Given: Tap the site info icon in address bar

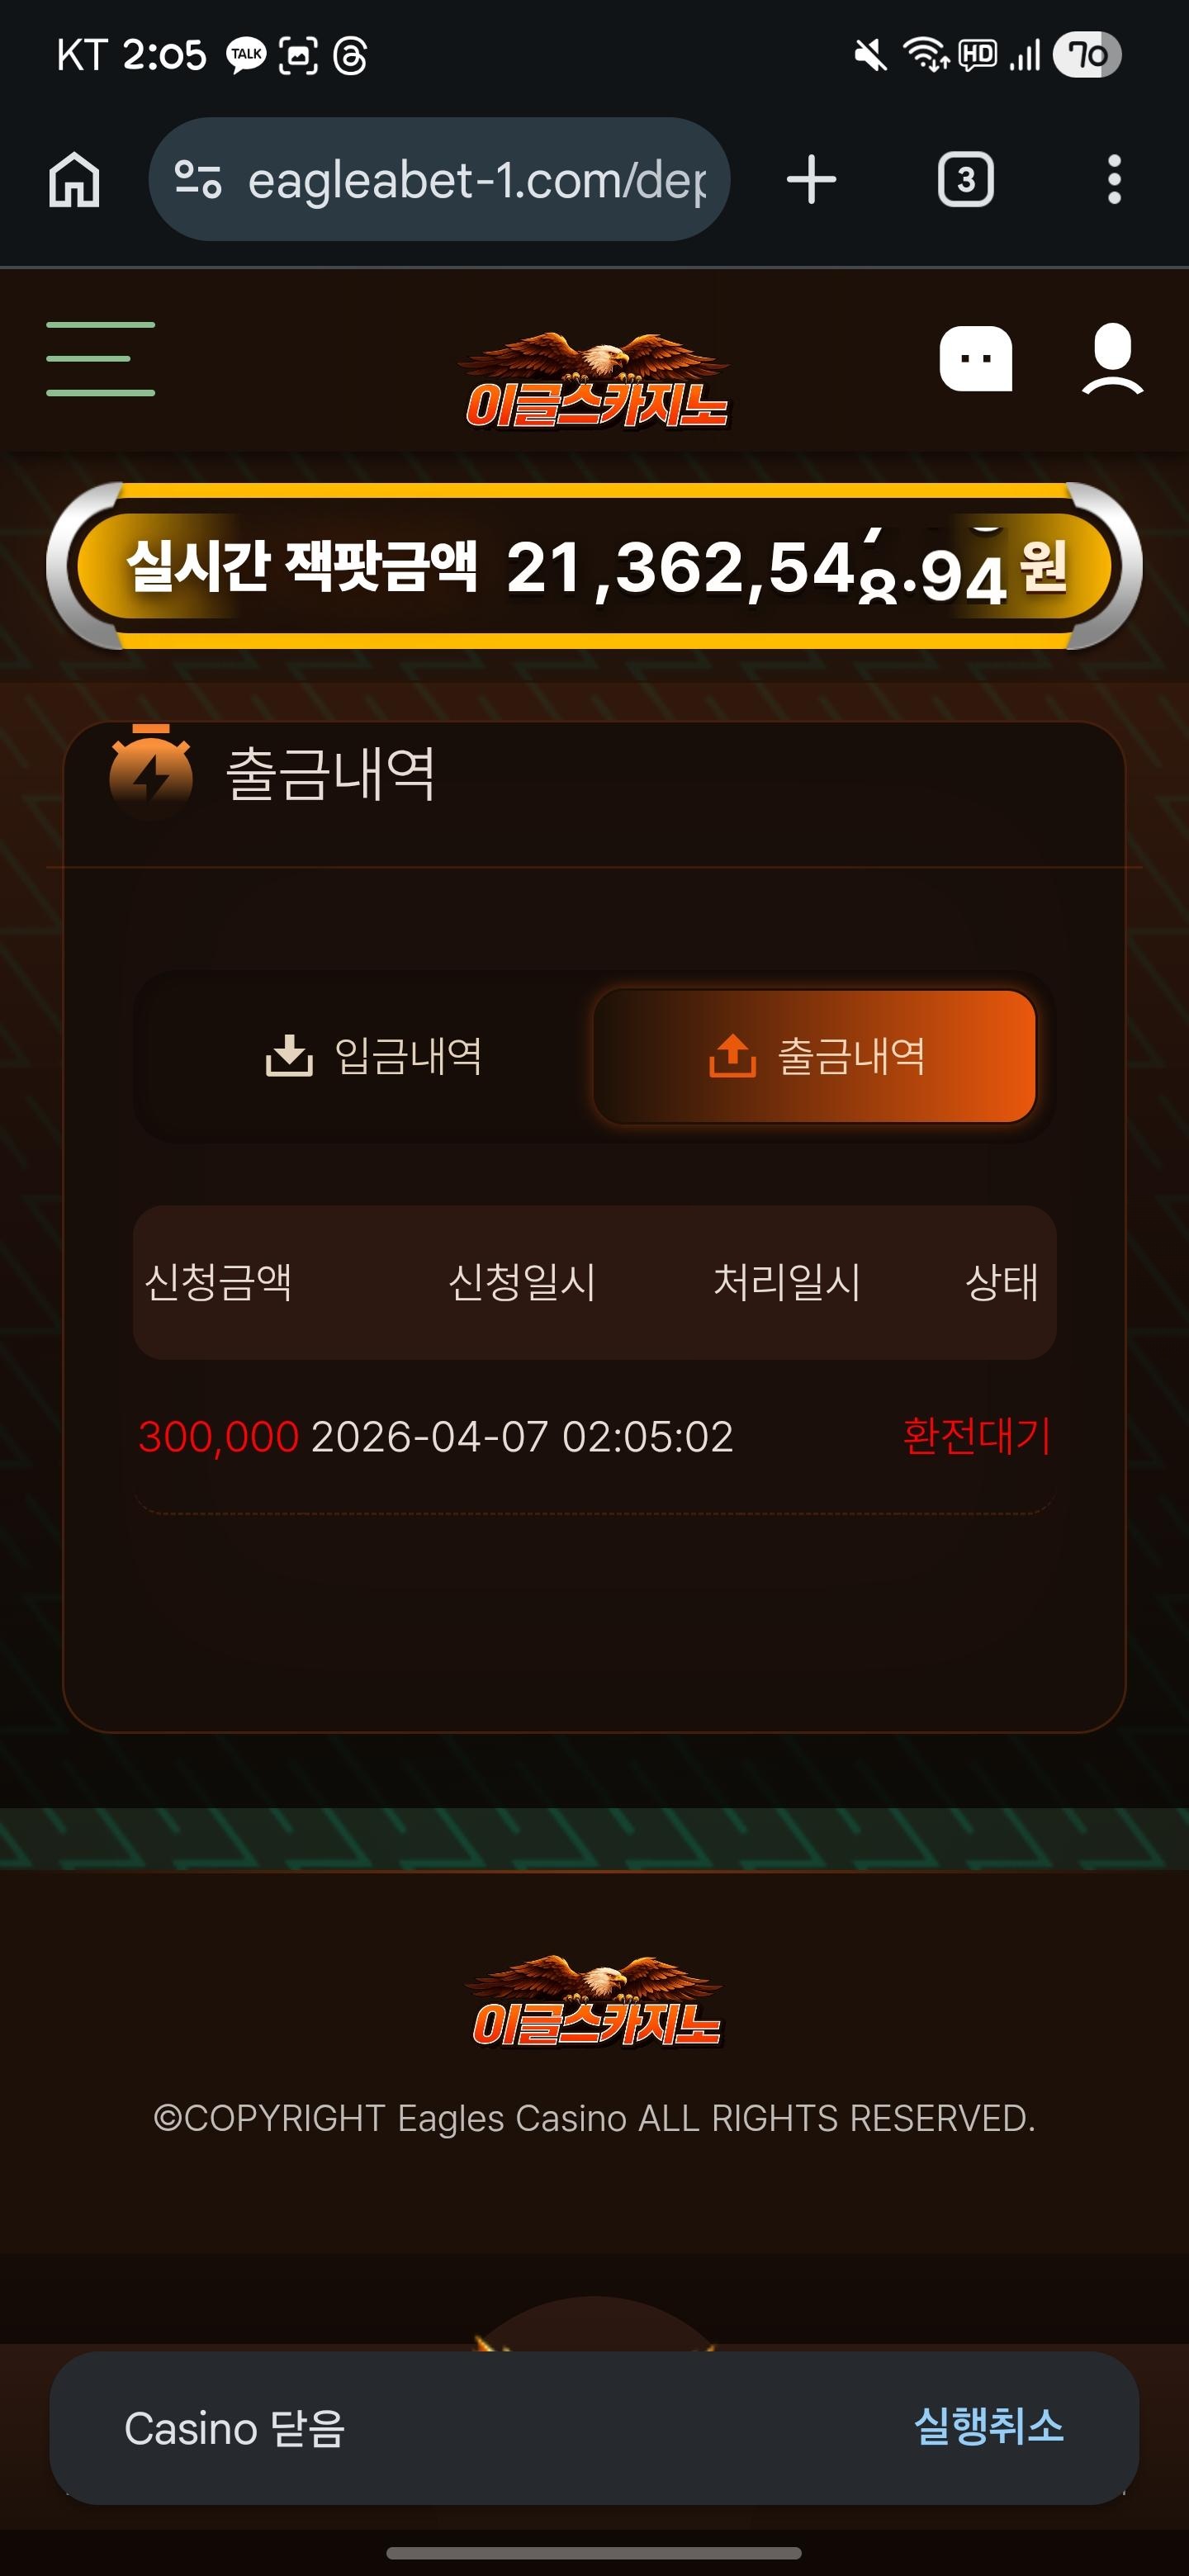Looking at the screenshot, I should [197, 180].
